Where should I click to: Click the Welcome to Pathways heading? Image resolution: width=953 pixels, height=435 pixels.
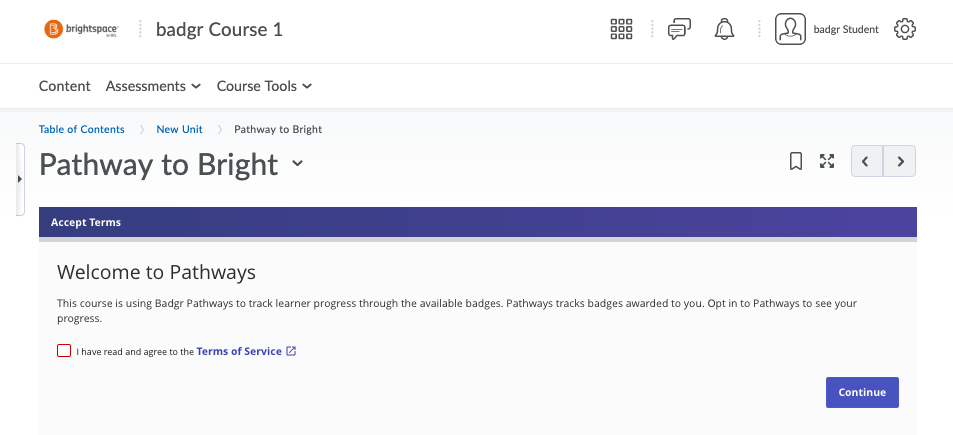[156, 272]
